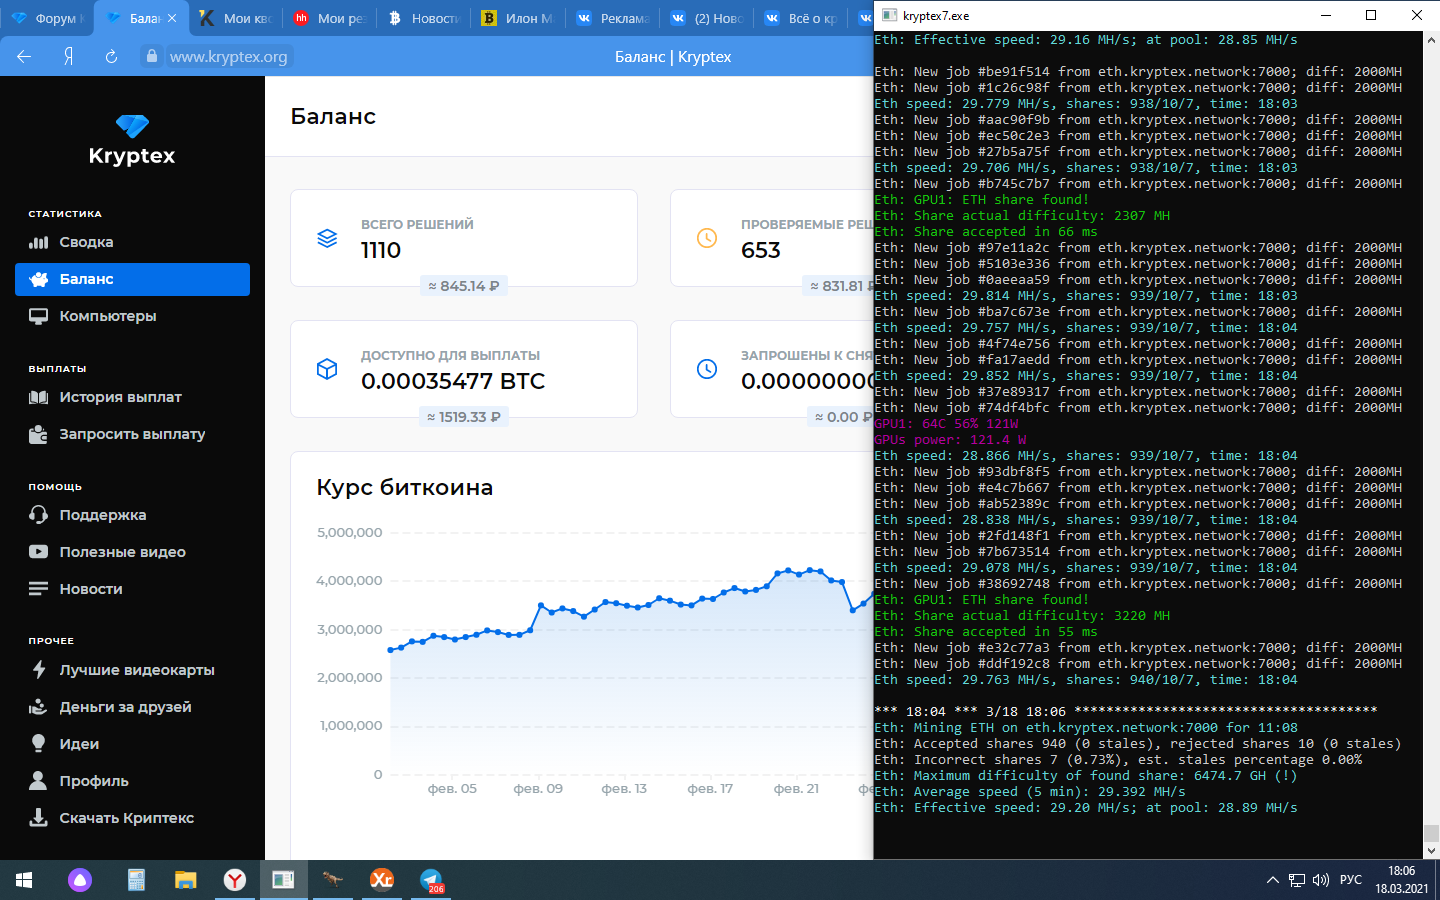Click Запросить выплату in sidebar
This screenshot has height=900, width=1440.
click(131, 434)
